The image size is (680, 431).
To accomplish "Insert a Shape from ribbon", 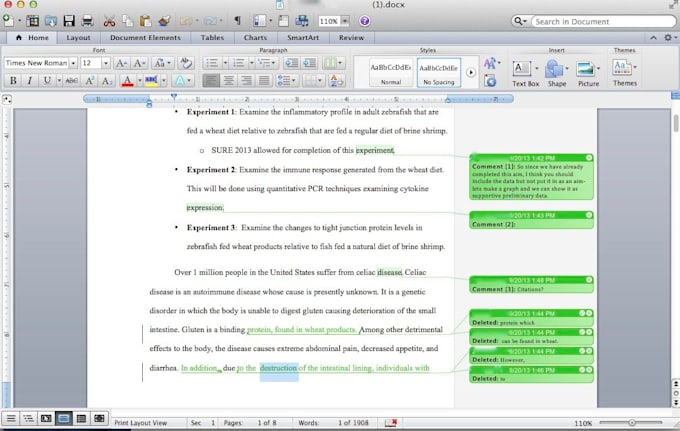I will point(556,73).
